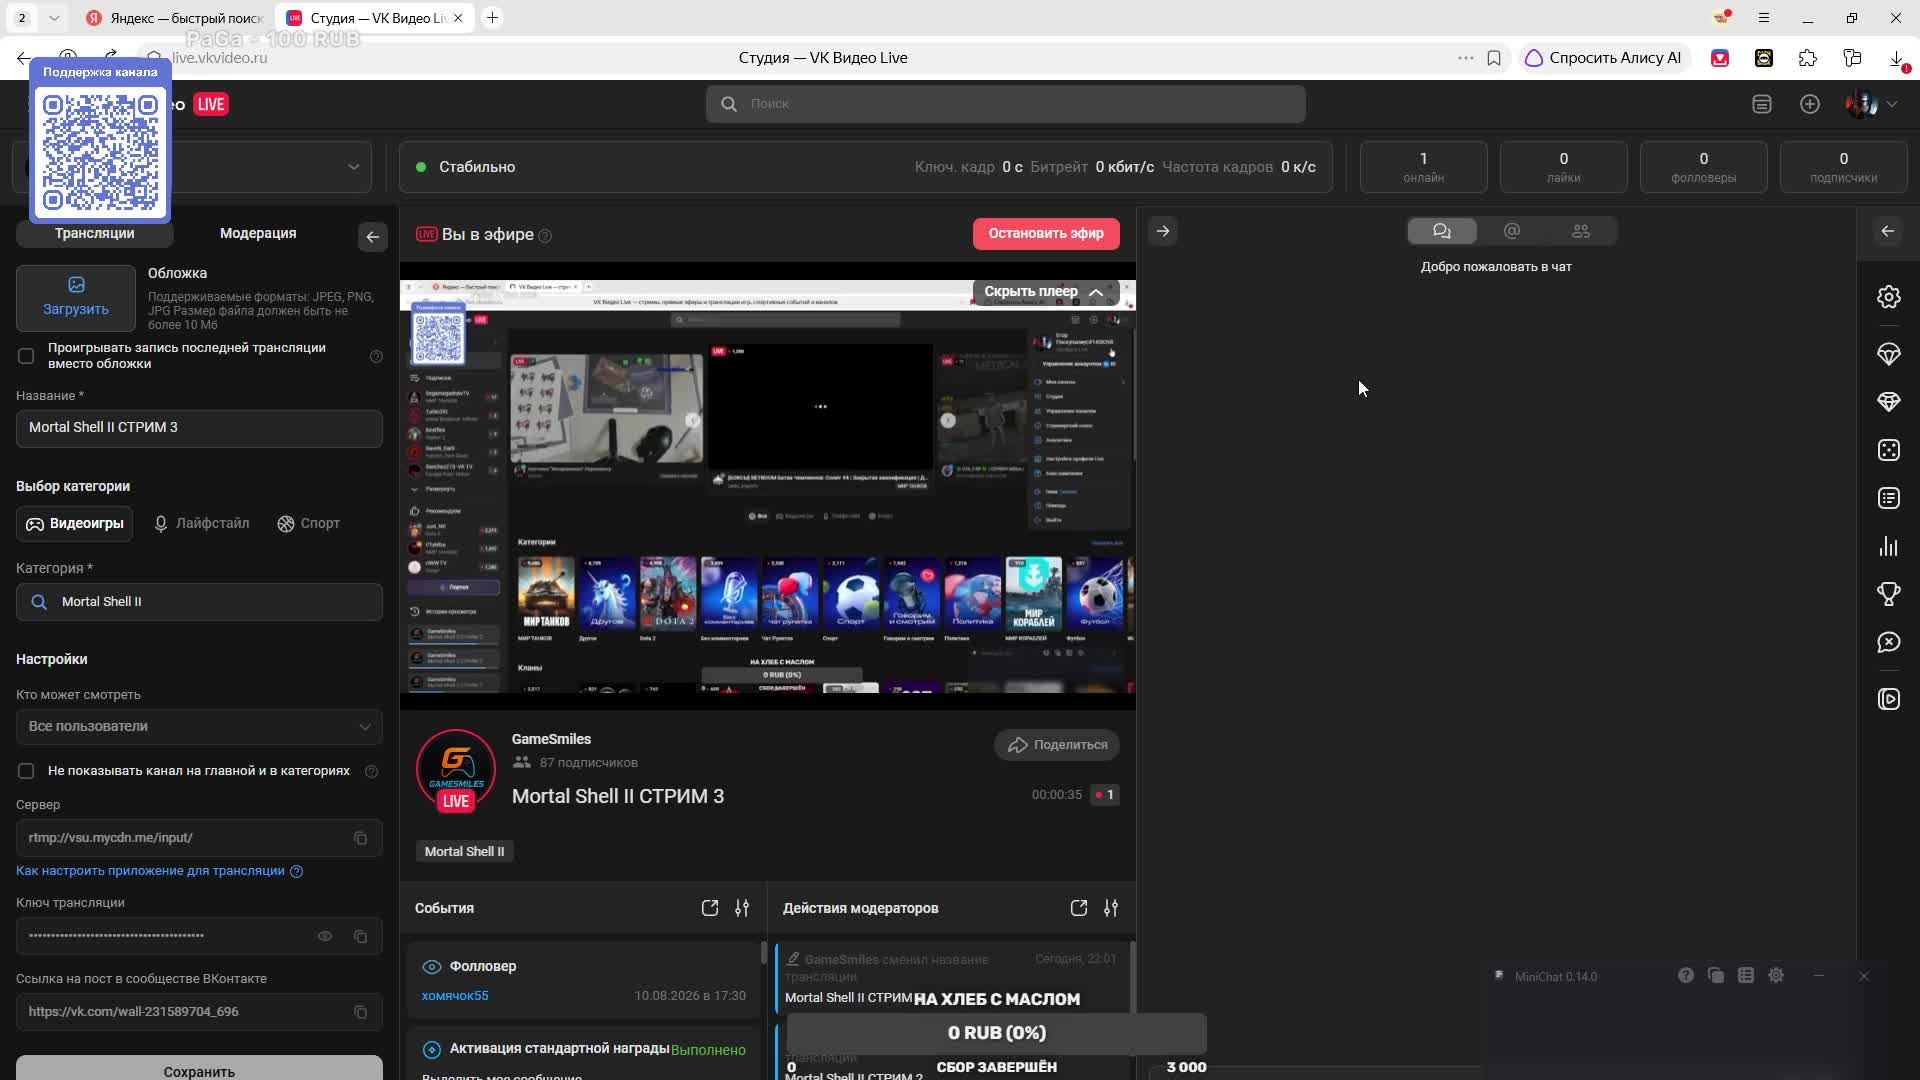
Task: Click the plus create icon in header
Action: (1810, 104)
